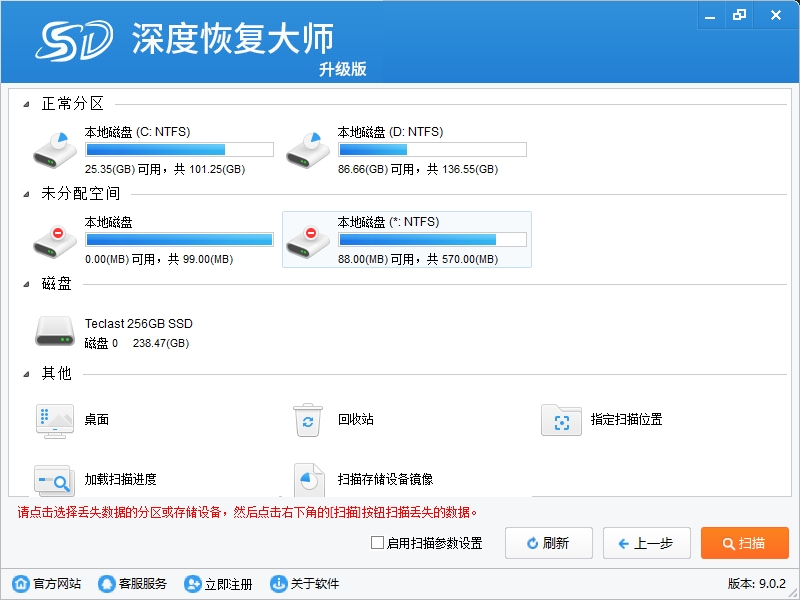Choose the Desktop (桌面) scan location icon
This screenshot has width=800, height=600.
tap(54, 420)
